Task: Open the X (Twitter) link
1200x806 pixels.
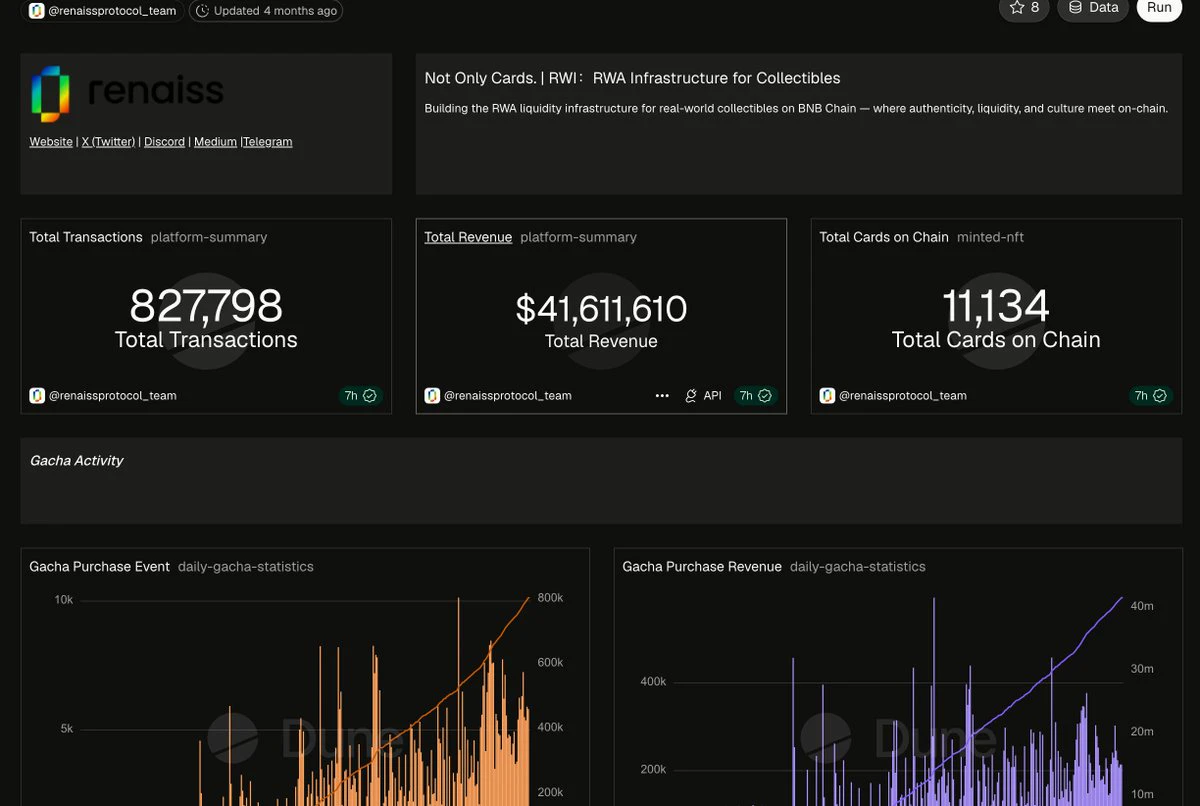Action: pos(108,142)
